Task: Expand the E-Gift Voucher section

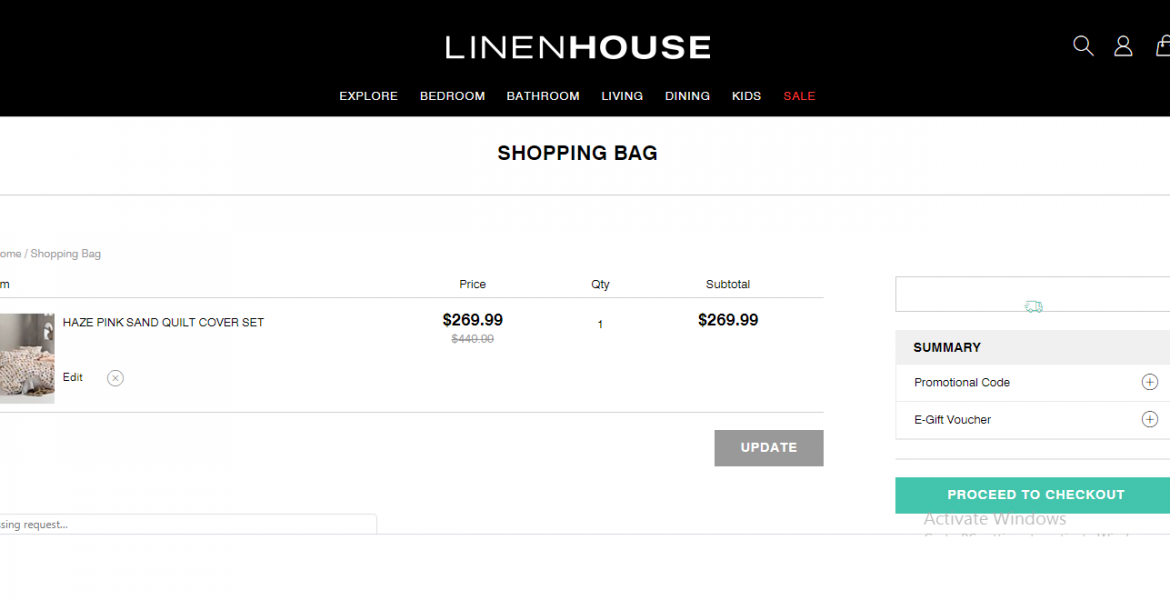Action: tap(1149, 420)
